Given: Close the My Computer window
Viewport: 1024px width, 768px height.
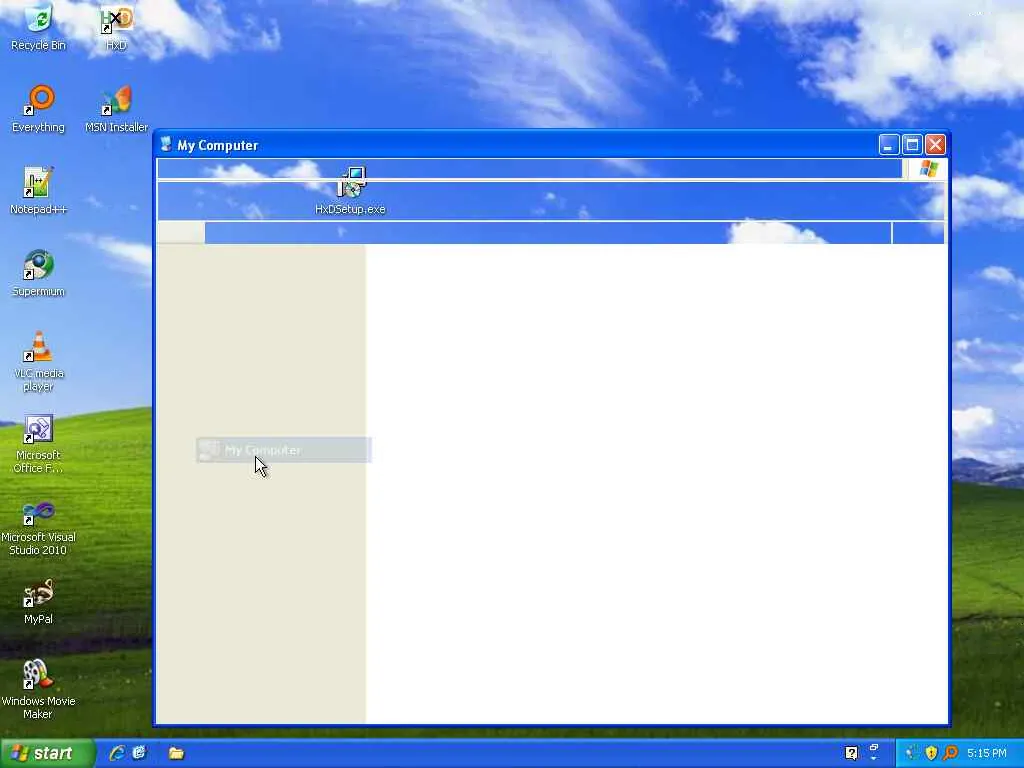Looking at the screenshot, I should tap(935, 144).
